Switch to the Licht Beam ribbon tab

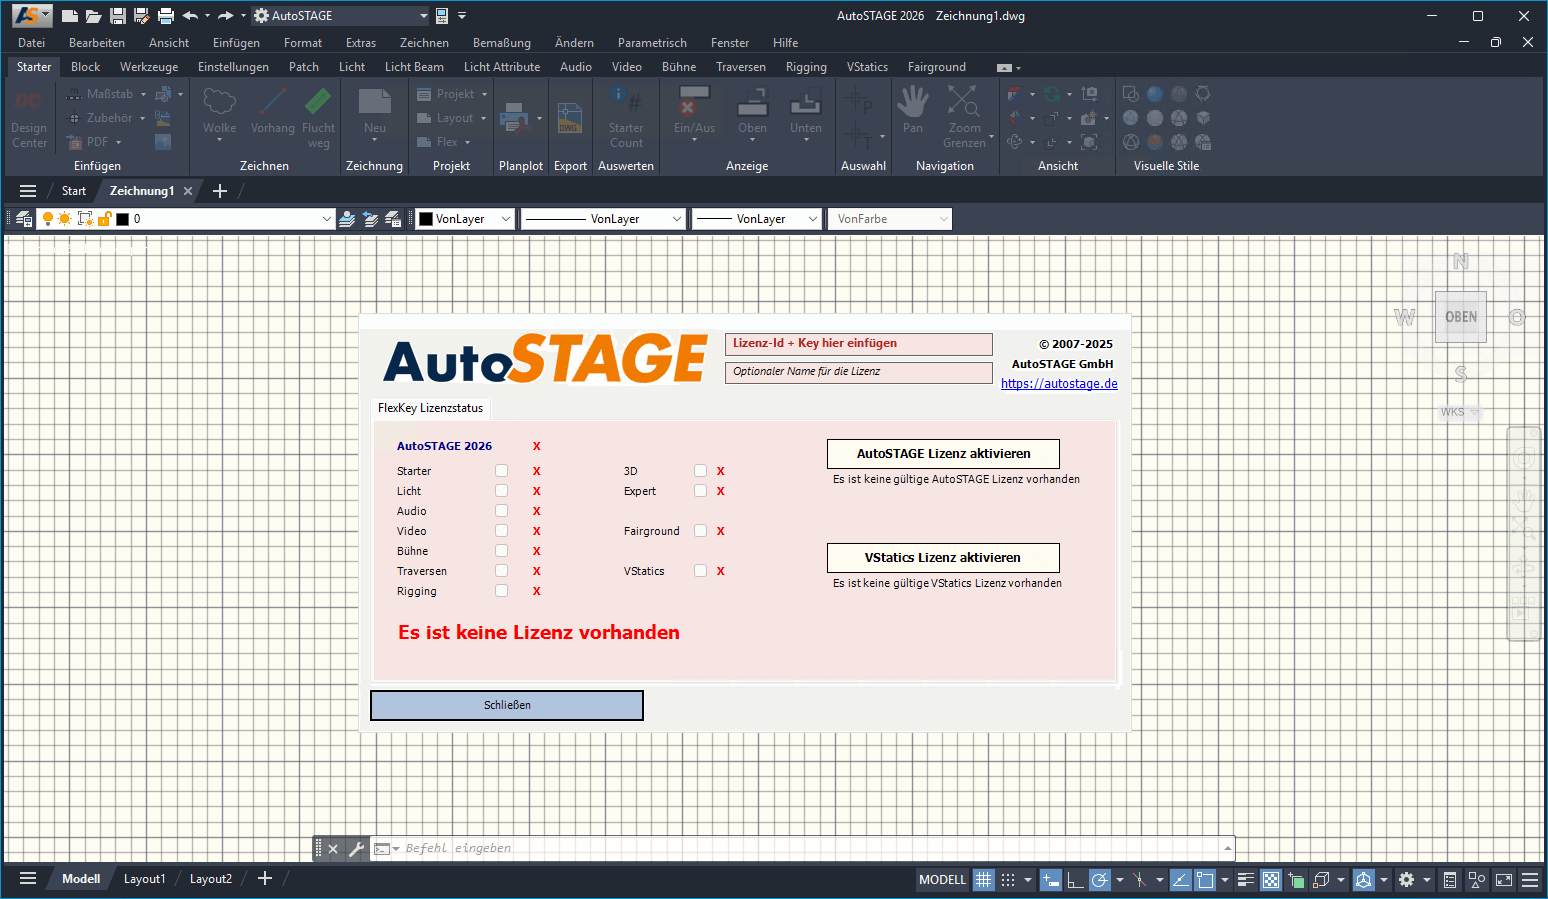(x=414, y=67)
